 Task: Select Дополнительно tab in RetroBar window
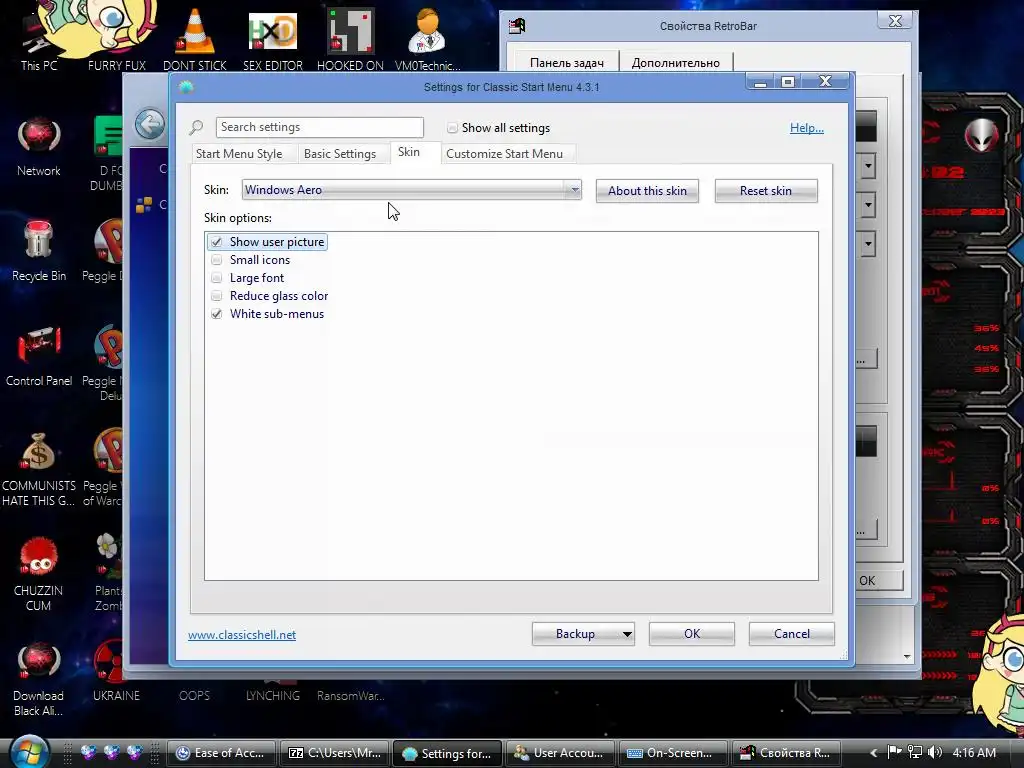[x=675, y=63]
